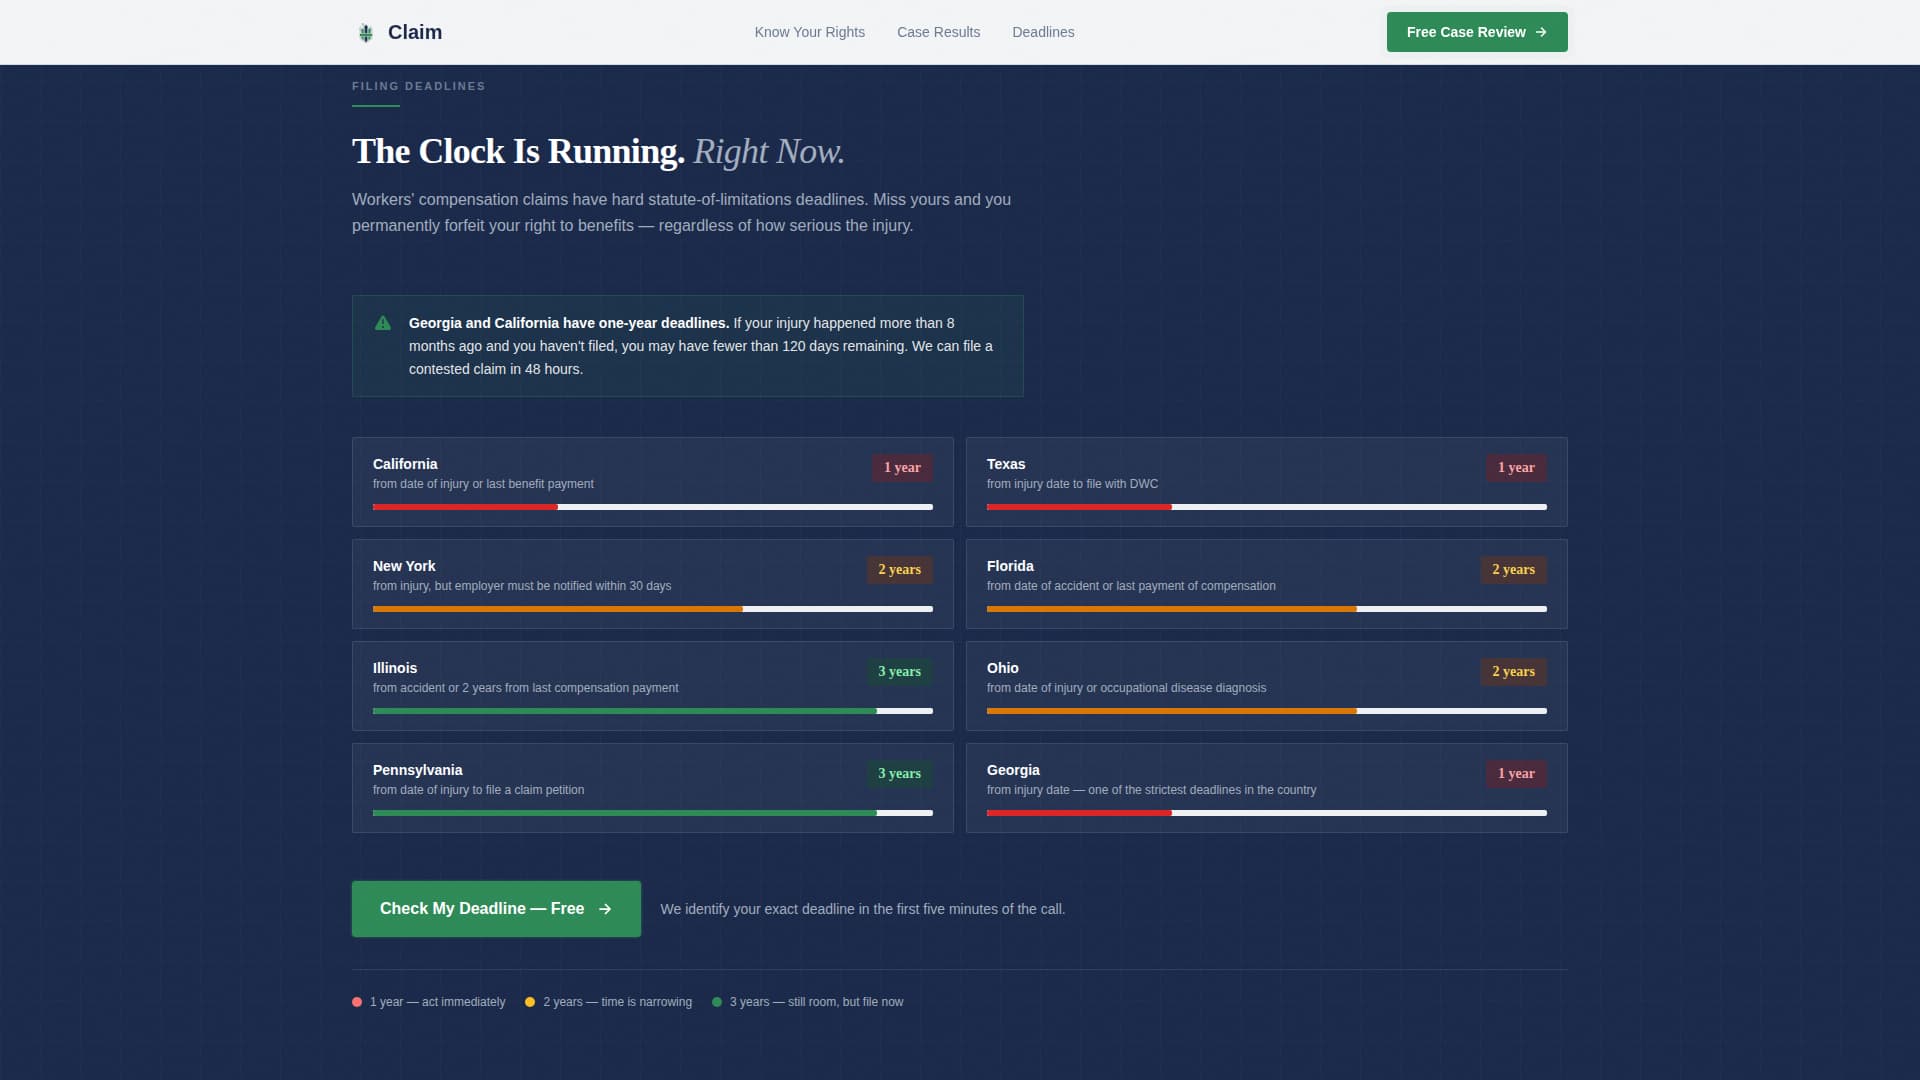This screenshot has width=1920, height=1080.
Task: Select the Ohio state card
Action: (1267, 686)
